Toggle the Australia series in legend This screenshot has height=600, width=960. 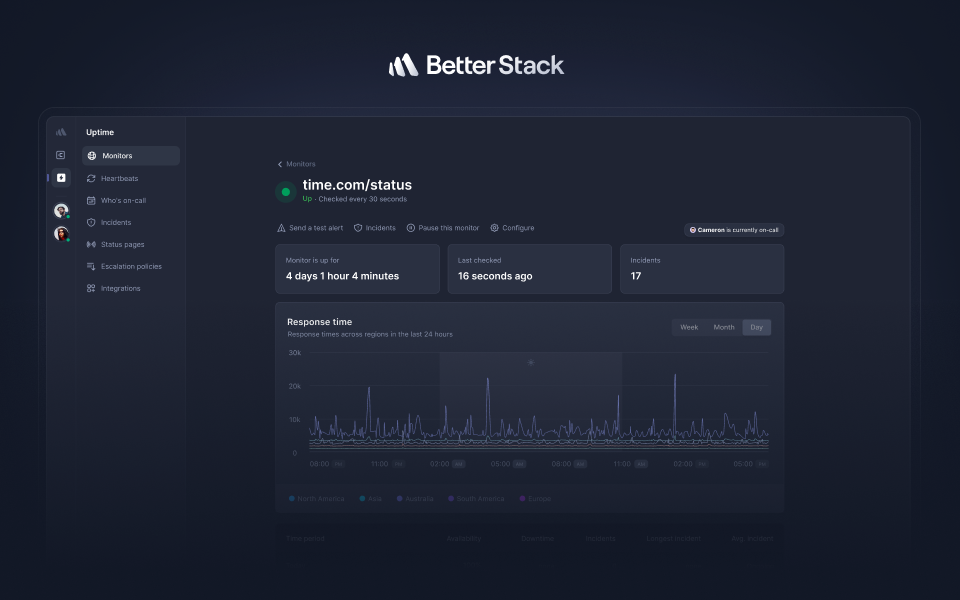click(x=416, y=498)
